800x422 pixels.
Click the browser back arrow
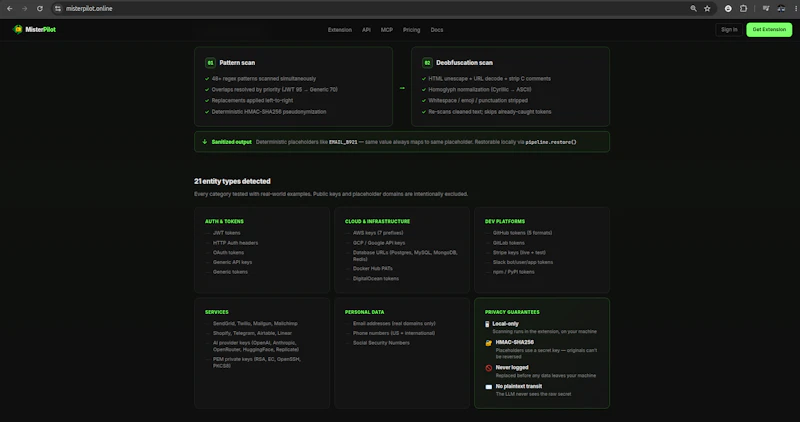[9, 9]
